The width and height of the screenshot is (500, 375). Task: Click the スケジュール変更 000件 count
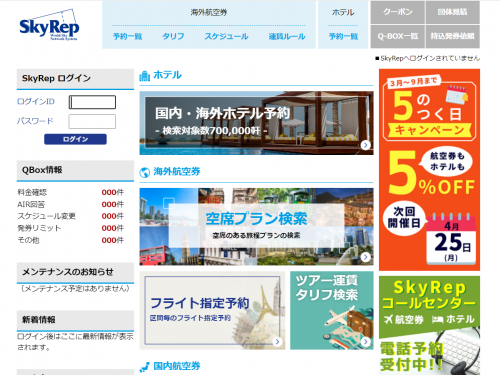[x=112, y=216]
